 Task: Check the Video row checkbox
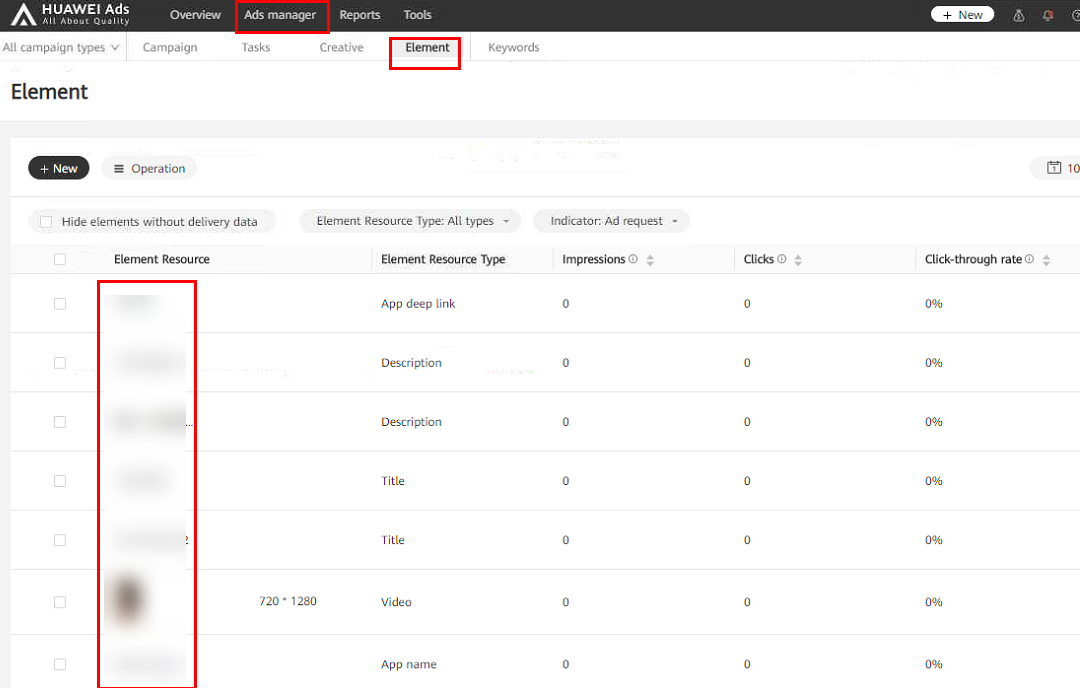(60, 602)
